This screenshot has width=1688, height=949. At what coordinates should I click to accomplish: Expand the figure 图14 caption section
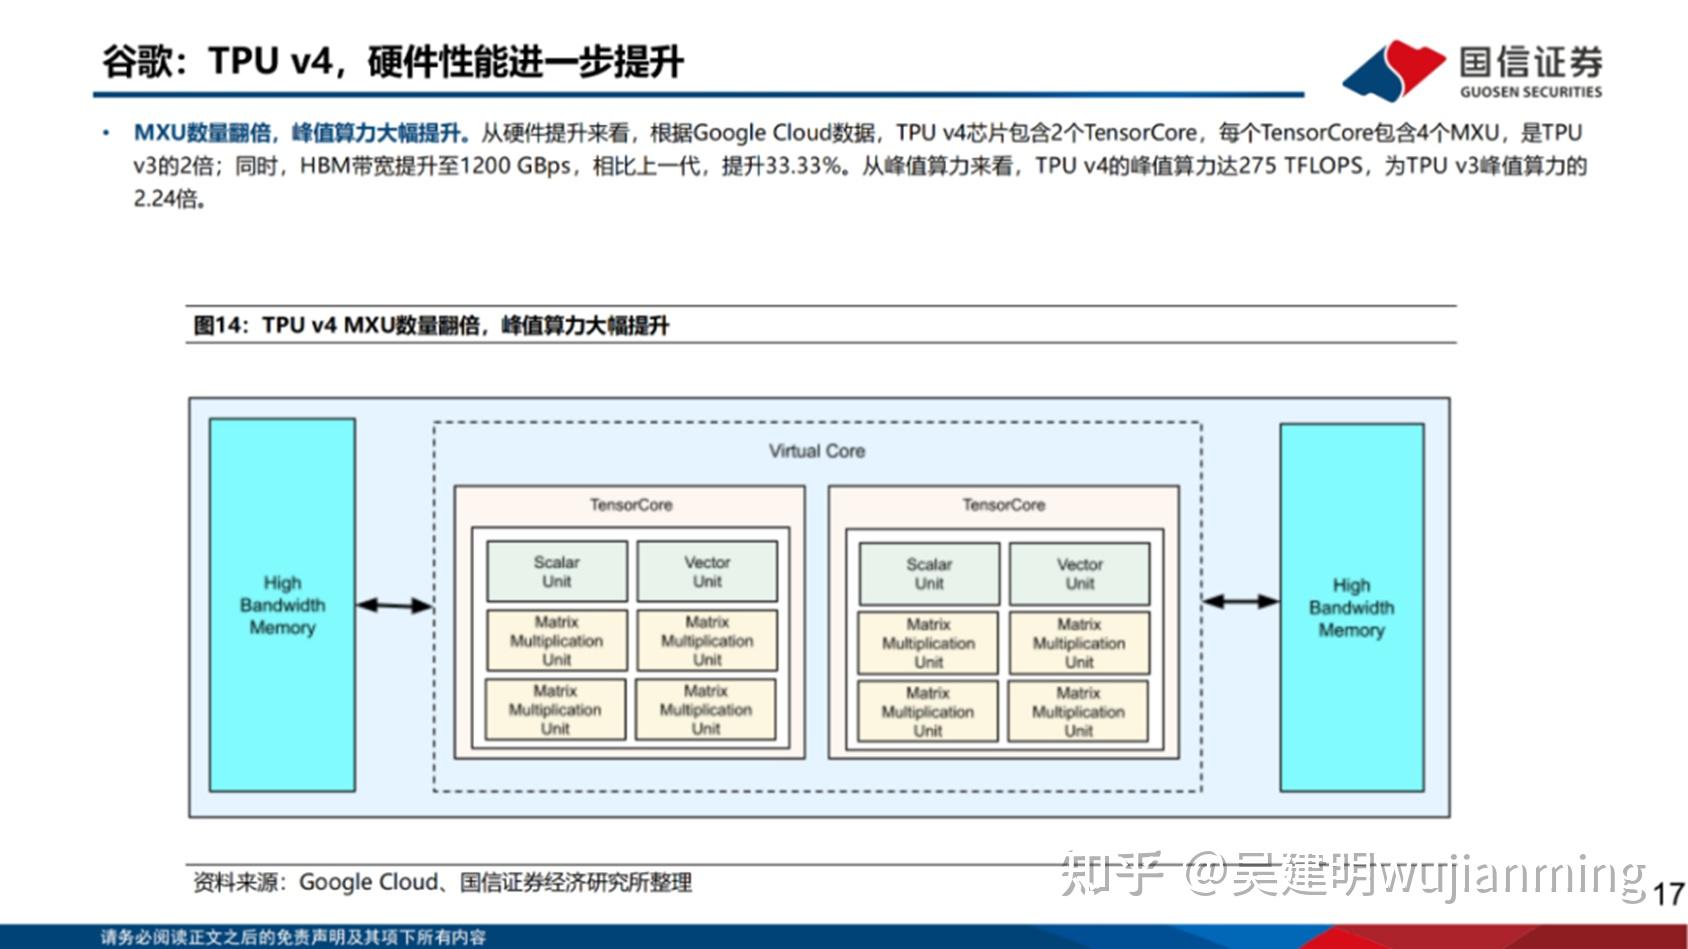pos(434,325)
